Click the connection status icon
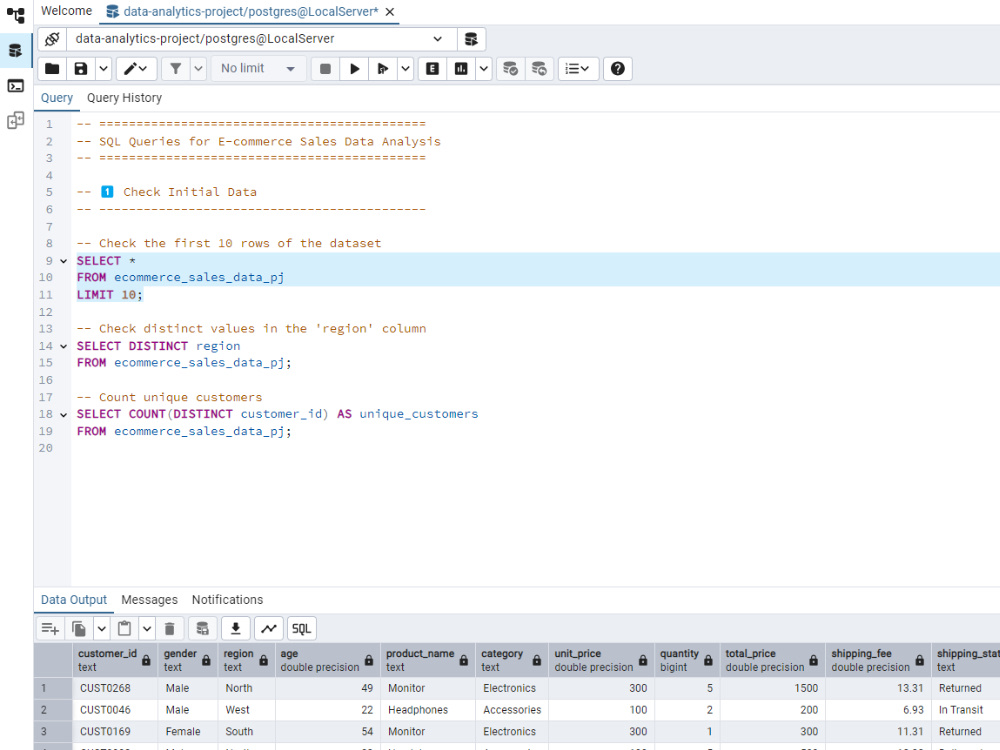Screen dimensions: 1000x750 [x=52, y=39]
